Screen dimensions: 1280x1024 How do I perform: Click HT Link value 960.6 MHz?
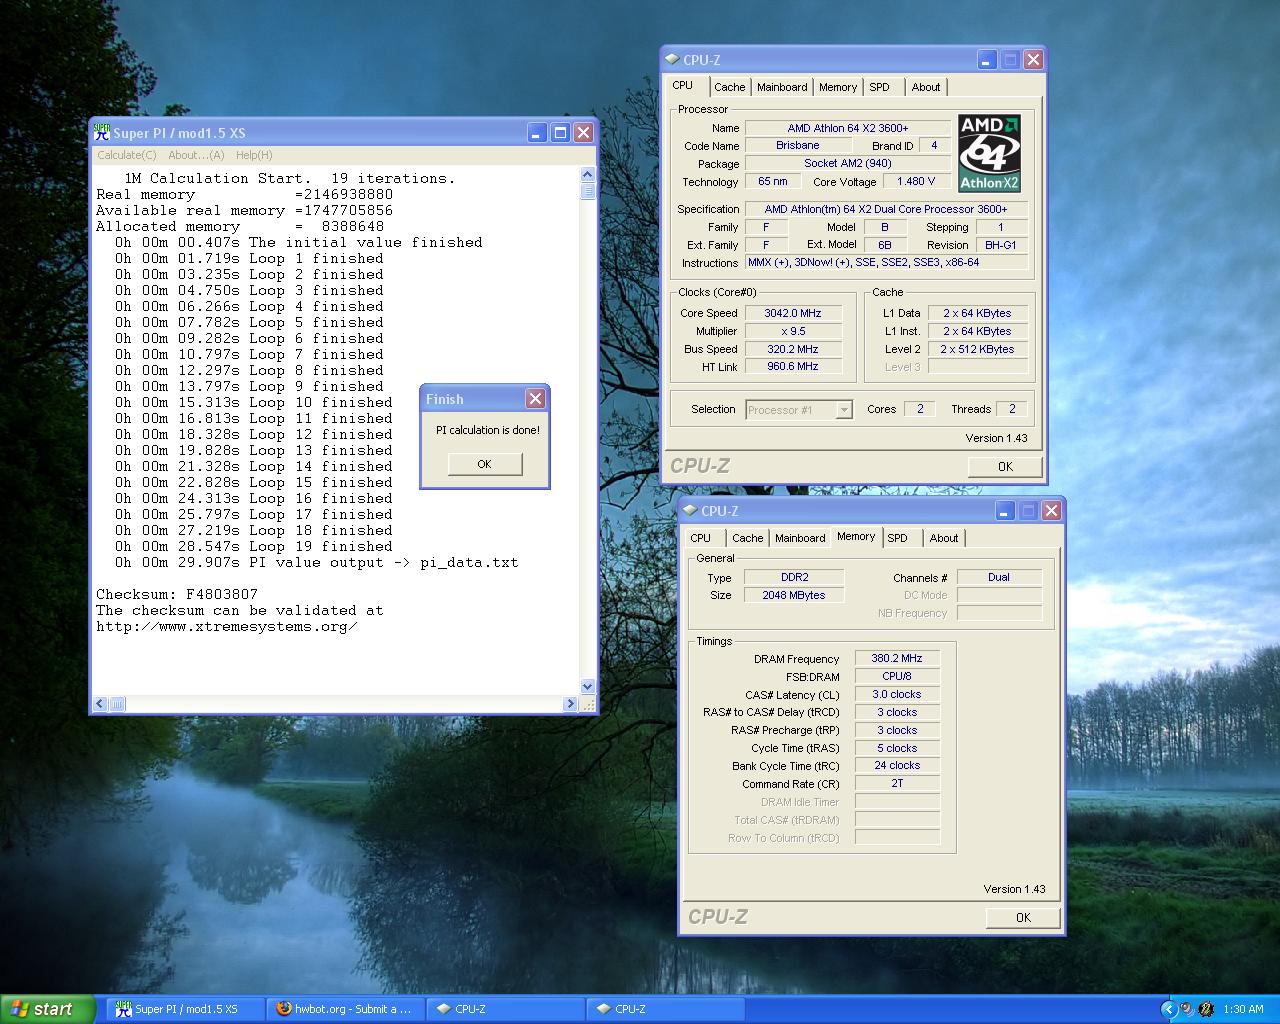[x=792, y=366]
